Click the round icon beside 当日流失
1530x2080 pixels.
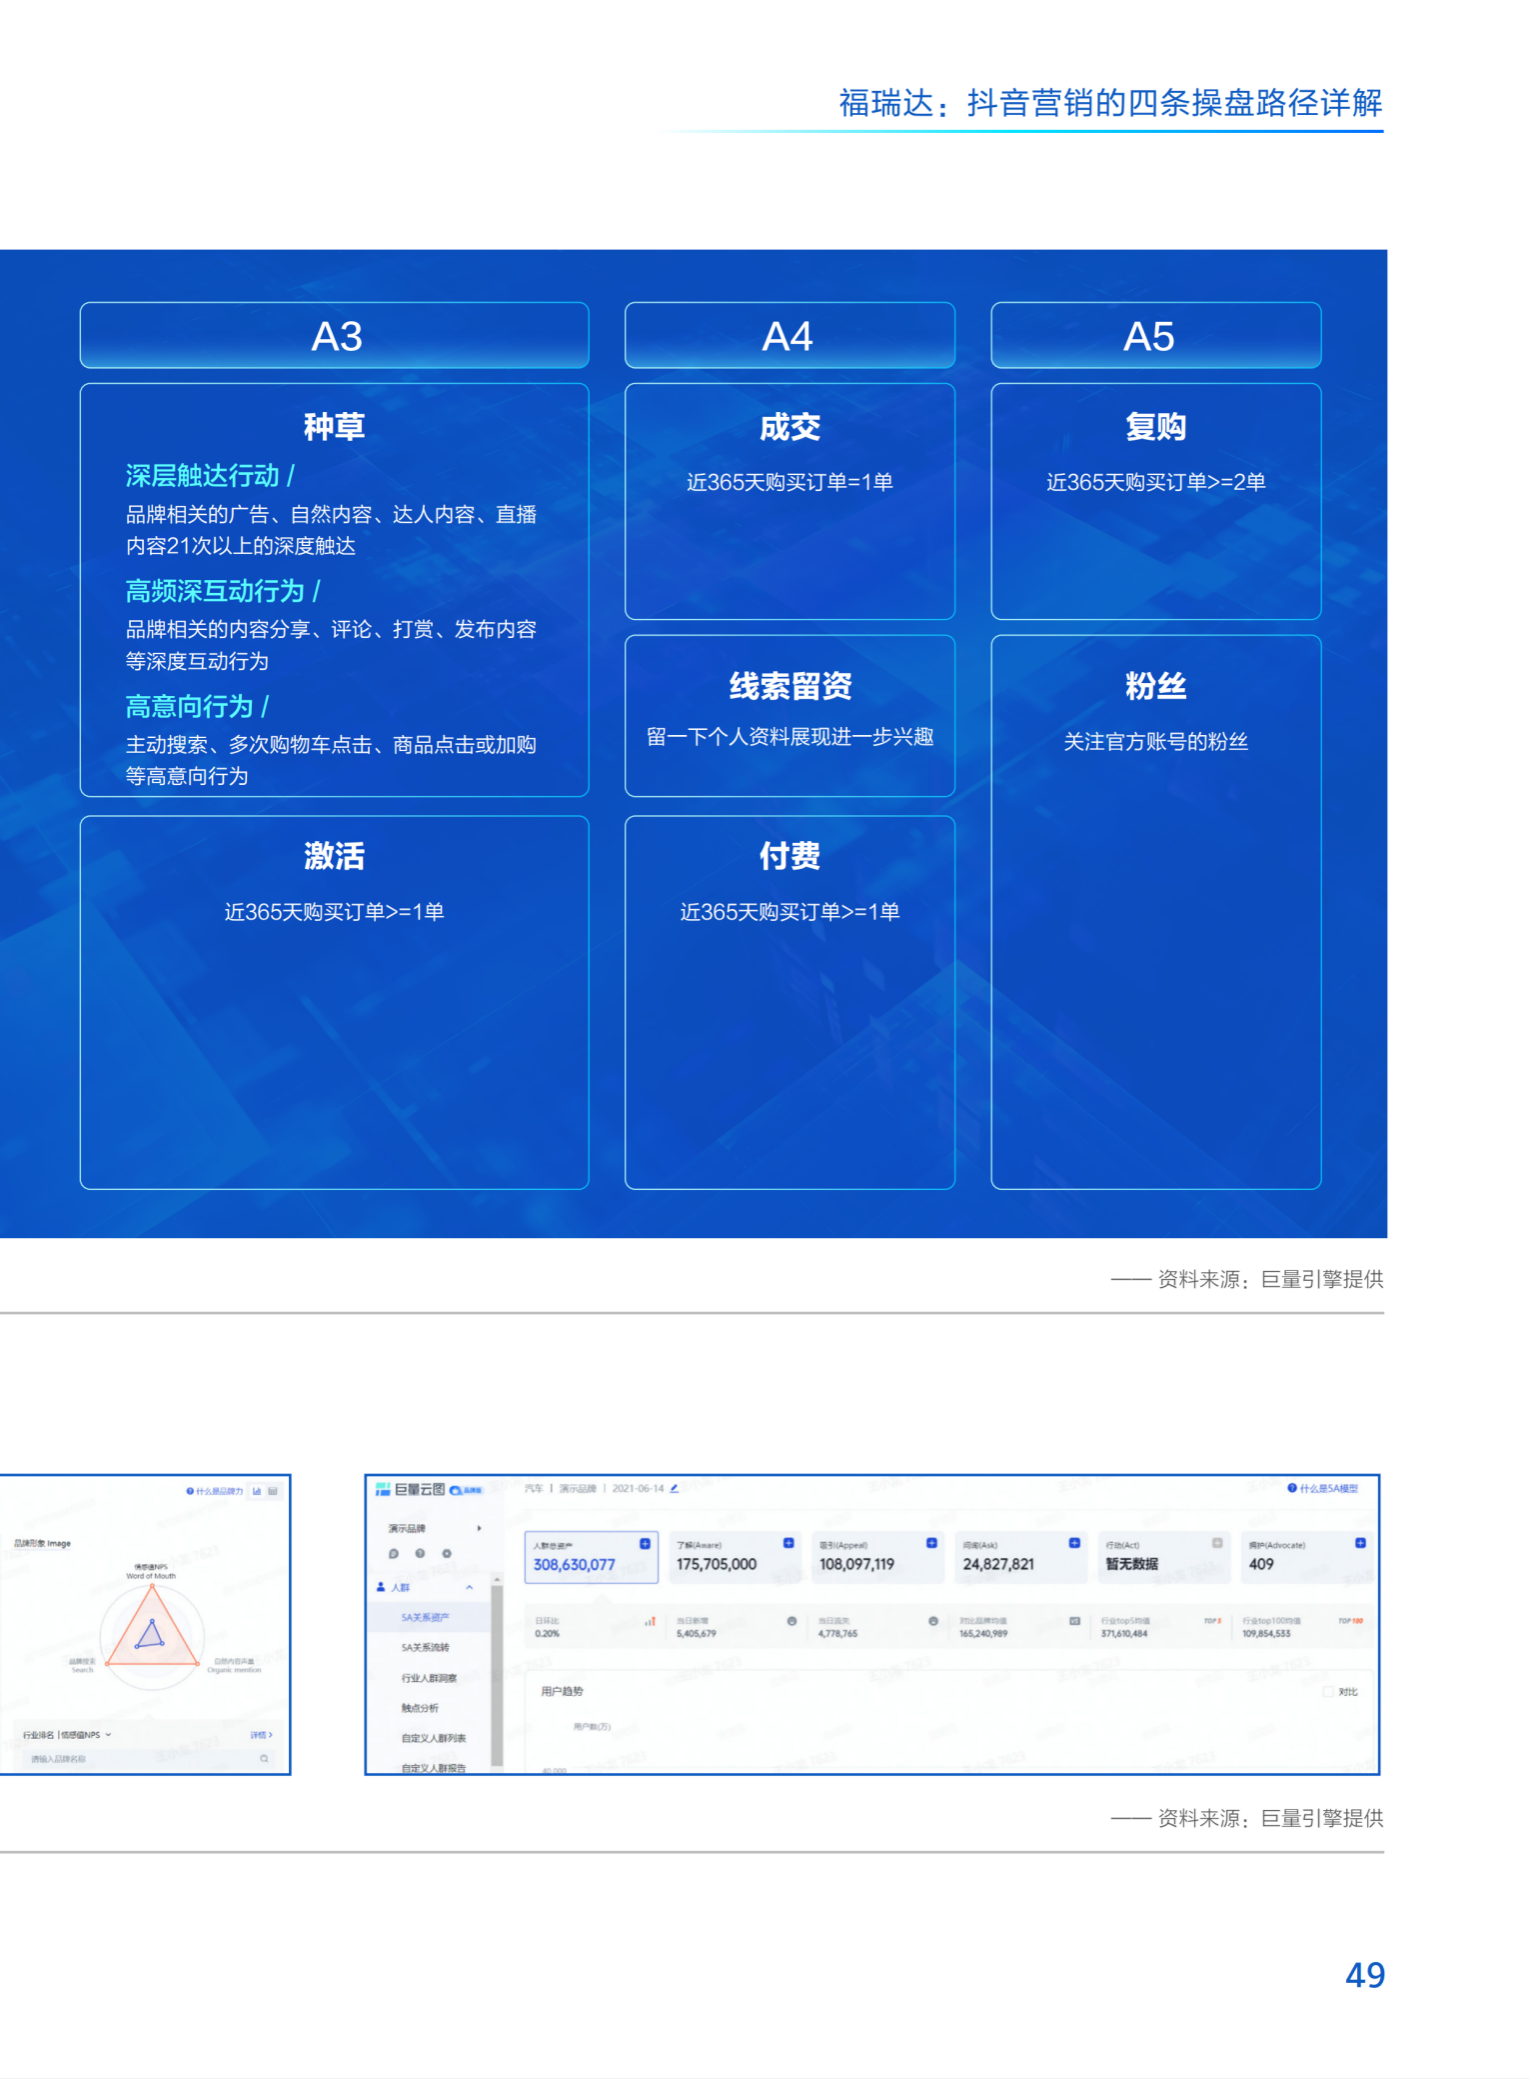pyautogui.click(x=933, y=1621)
